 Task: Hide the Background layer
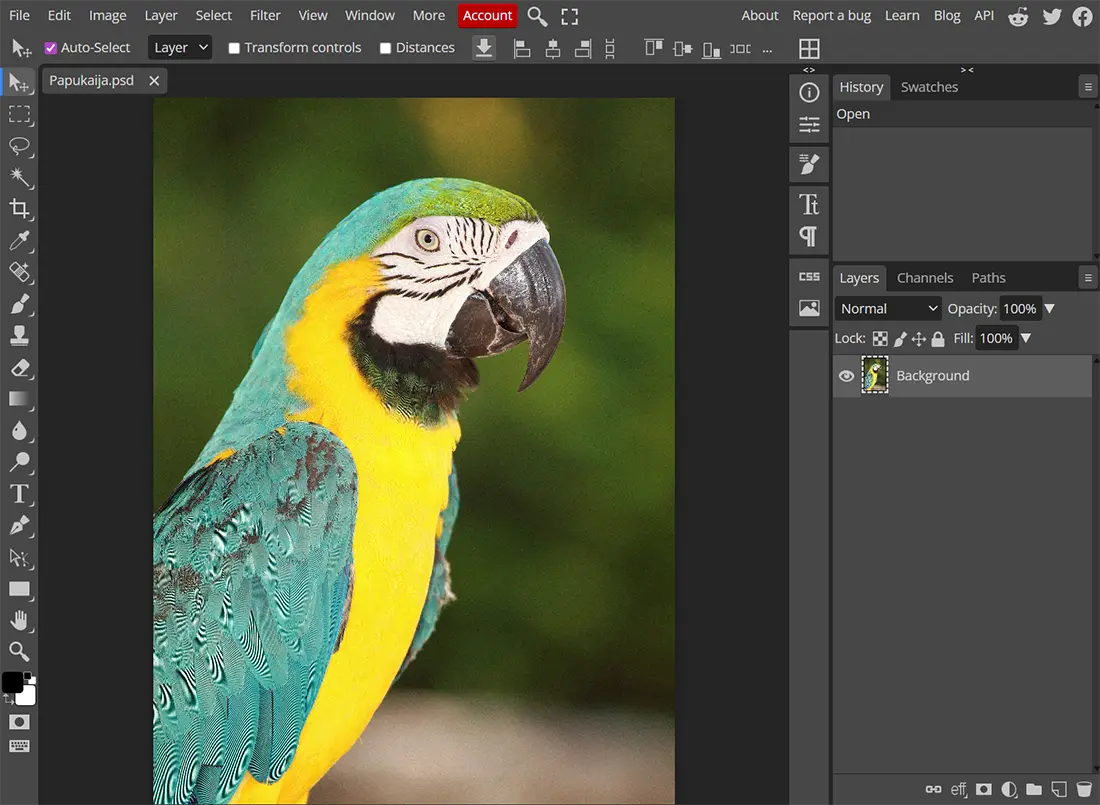pos(846,376)
